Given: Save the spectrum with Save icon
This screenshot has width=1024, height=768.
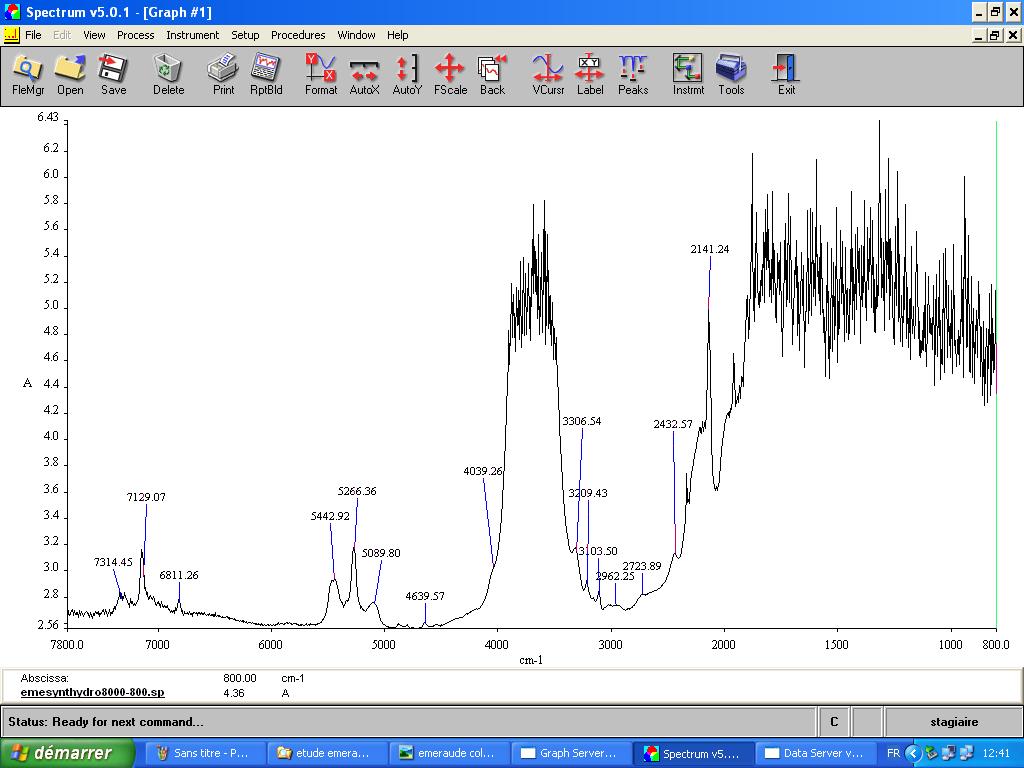Looking at the screenshot, I should [113, 74].
